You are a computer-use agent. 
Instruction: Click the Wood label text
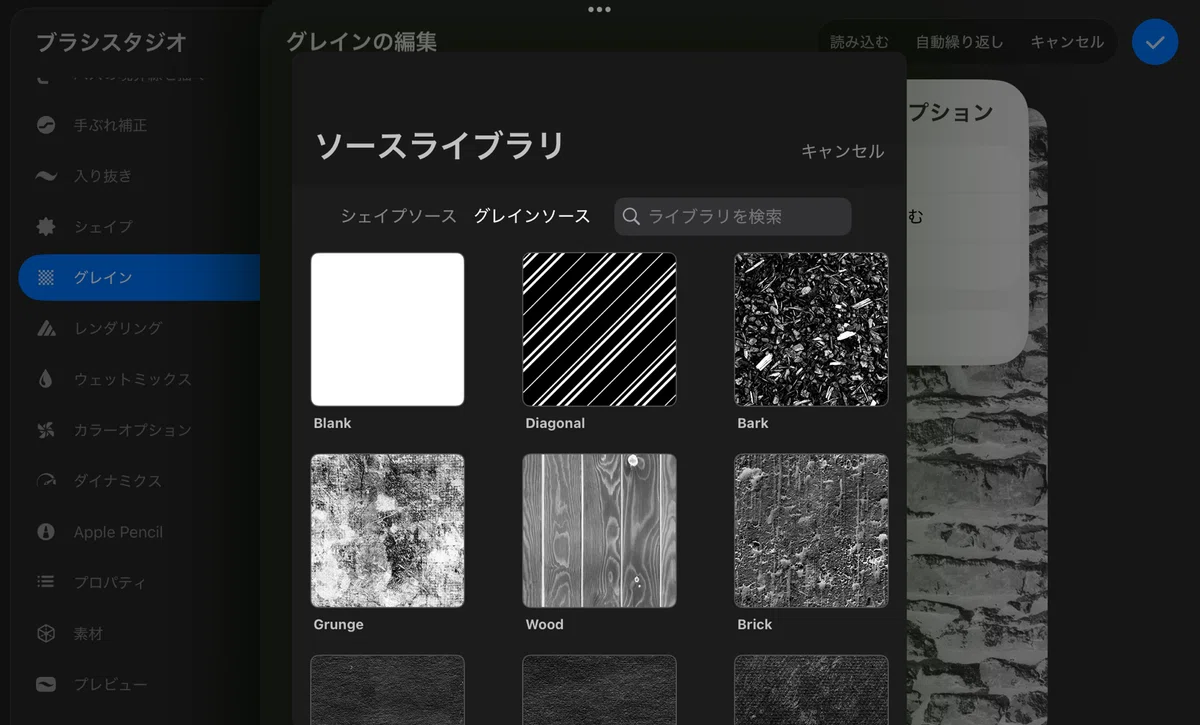(545, 624)
